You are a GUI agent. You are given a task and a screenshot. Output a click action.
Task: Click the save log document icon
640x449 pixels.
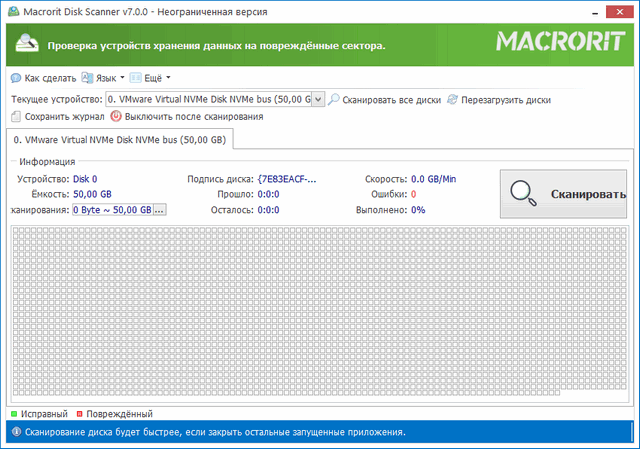coord(16,117)
